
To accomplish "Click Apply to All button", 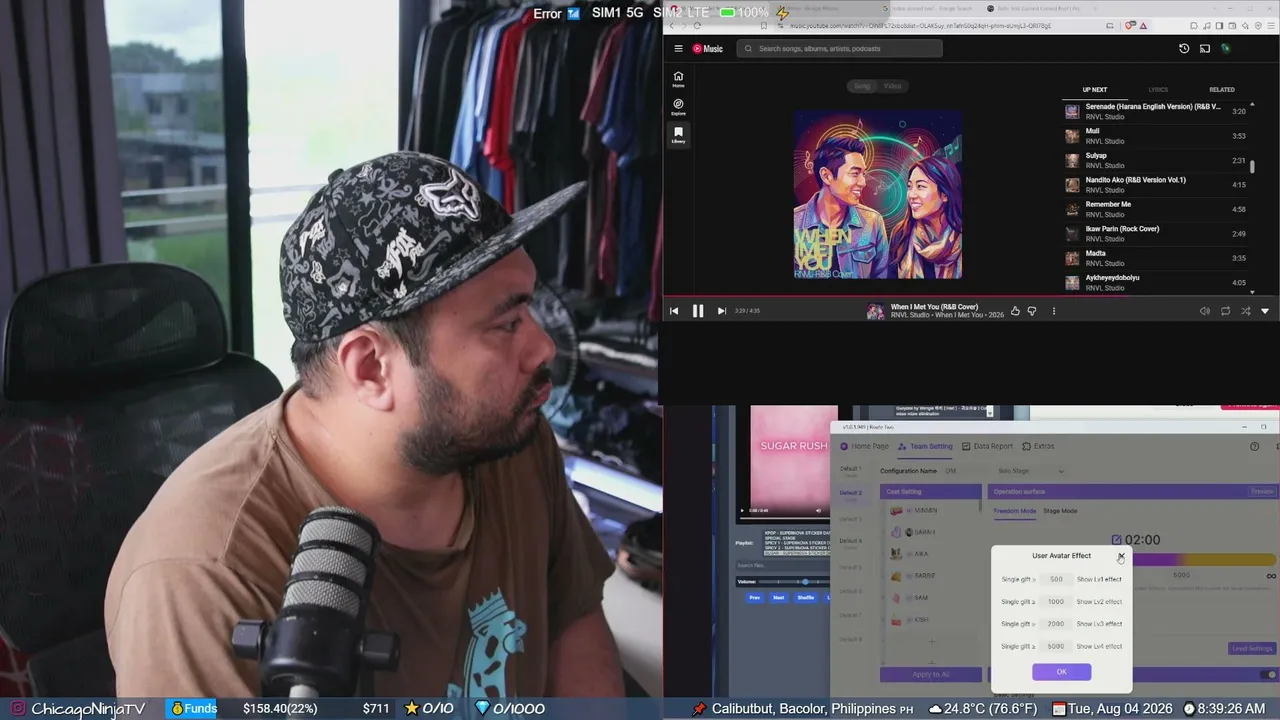I will [x=931, y=675].
